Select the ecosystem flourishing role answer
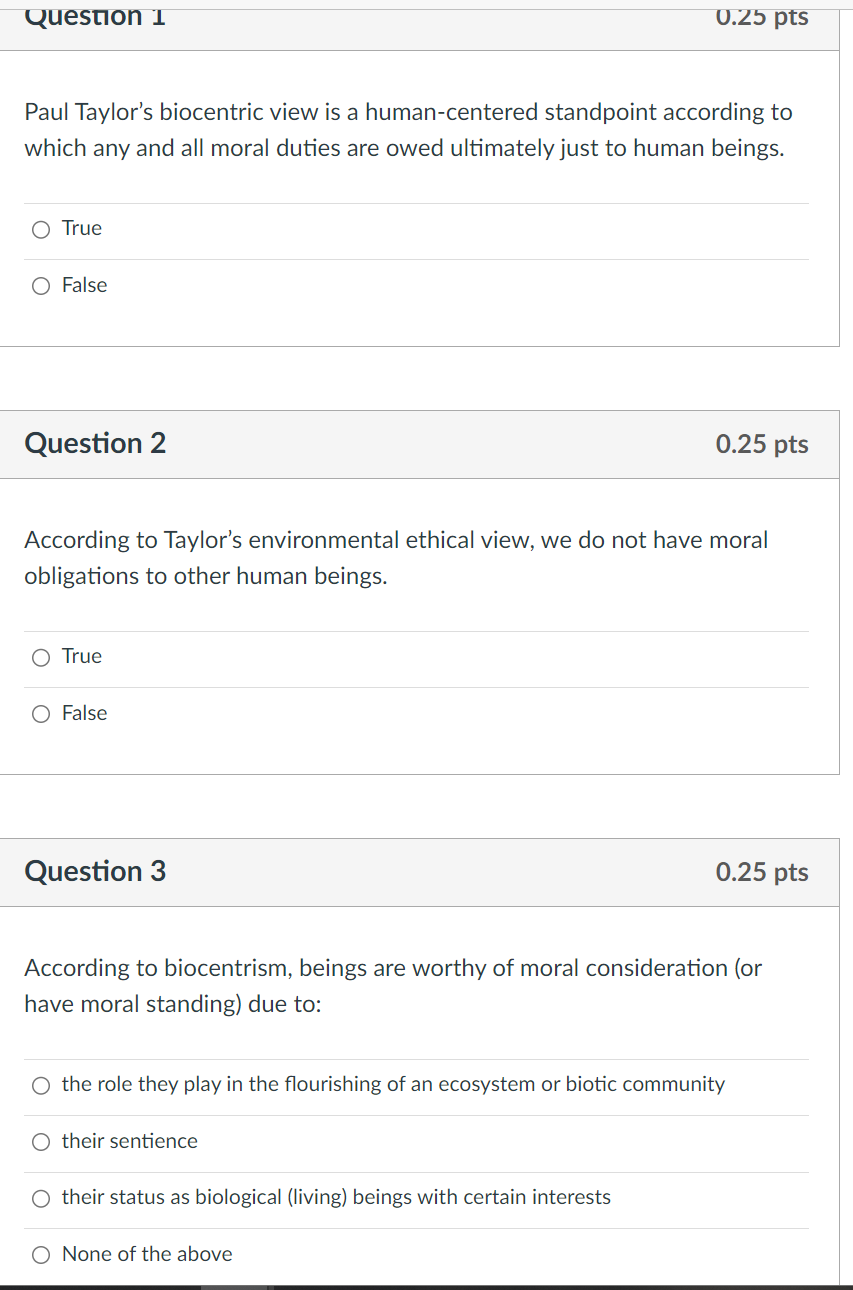The width and height of the screenshot is (853, 1290). click(40, 1085)
